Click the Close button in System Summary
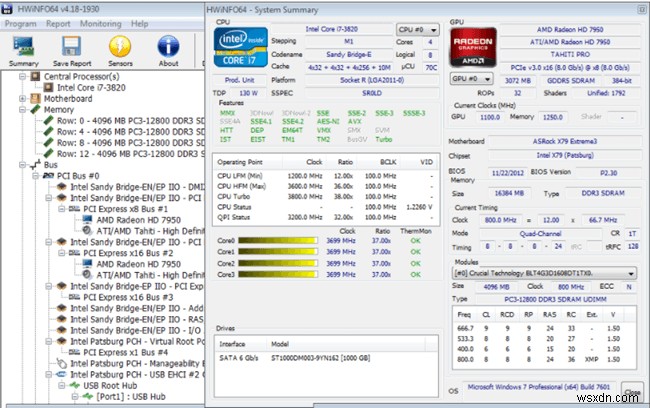Image resolution: width=650 pixels, height=408 pixels. 632,392
